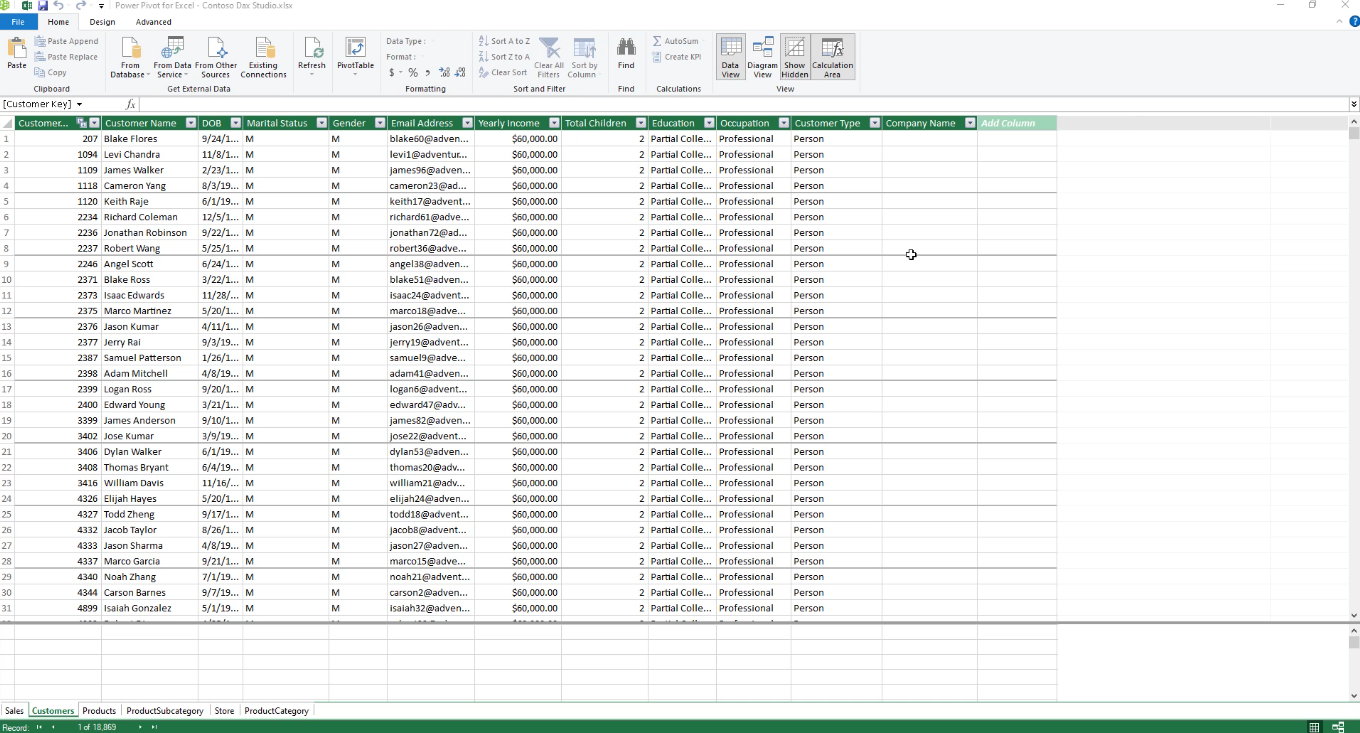Click the Undo icon

tap(59, 6)
